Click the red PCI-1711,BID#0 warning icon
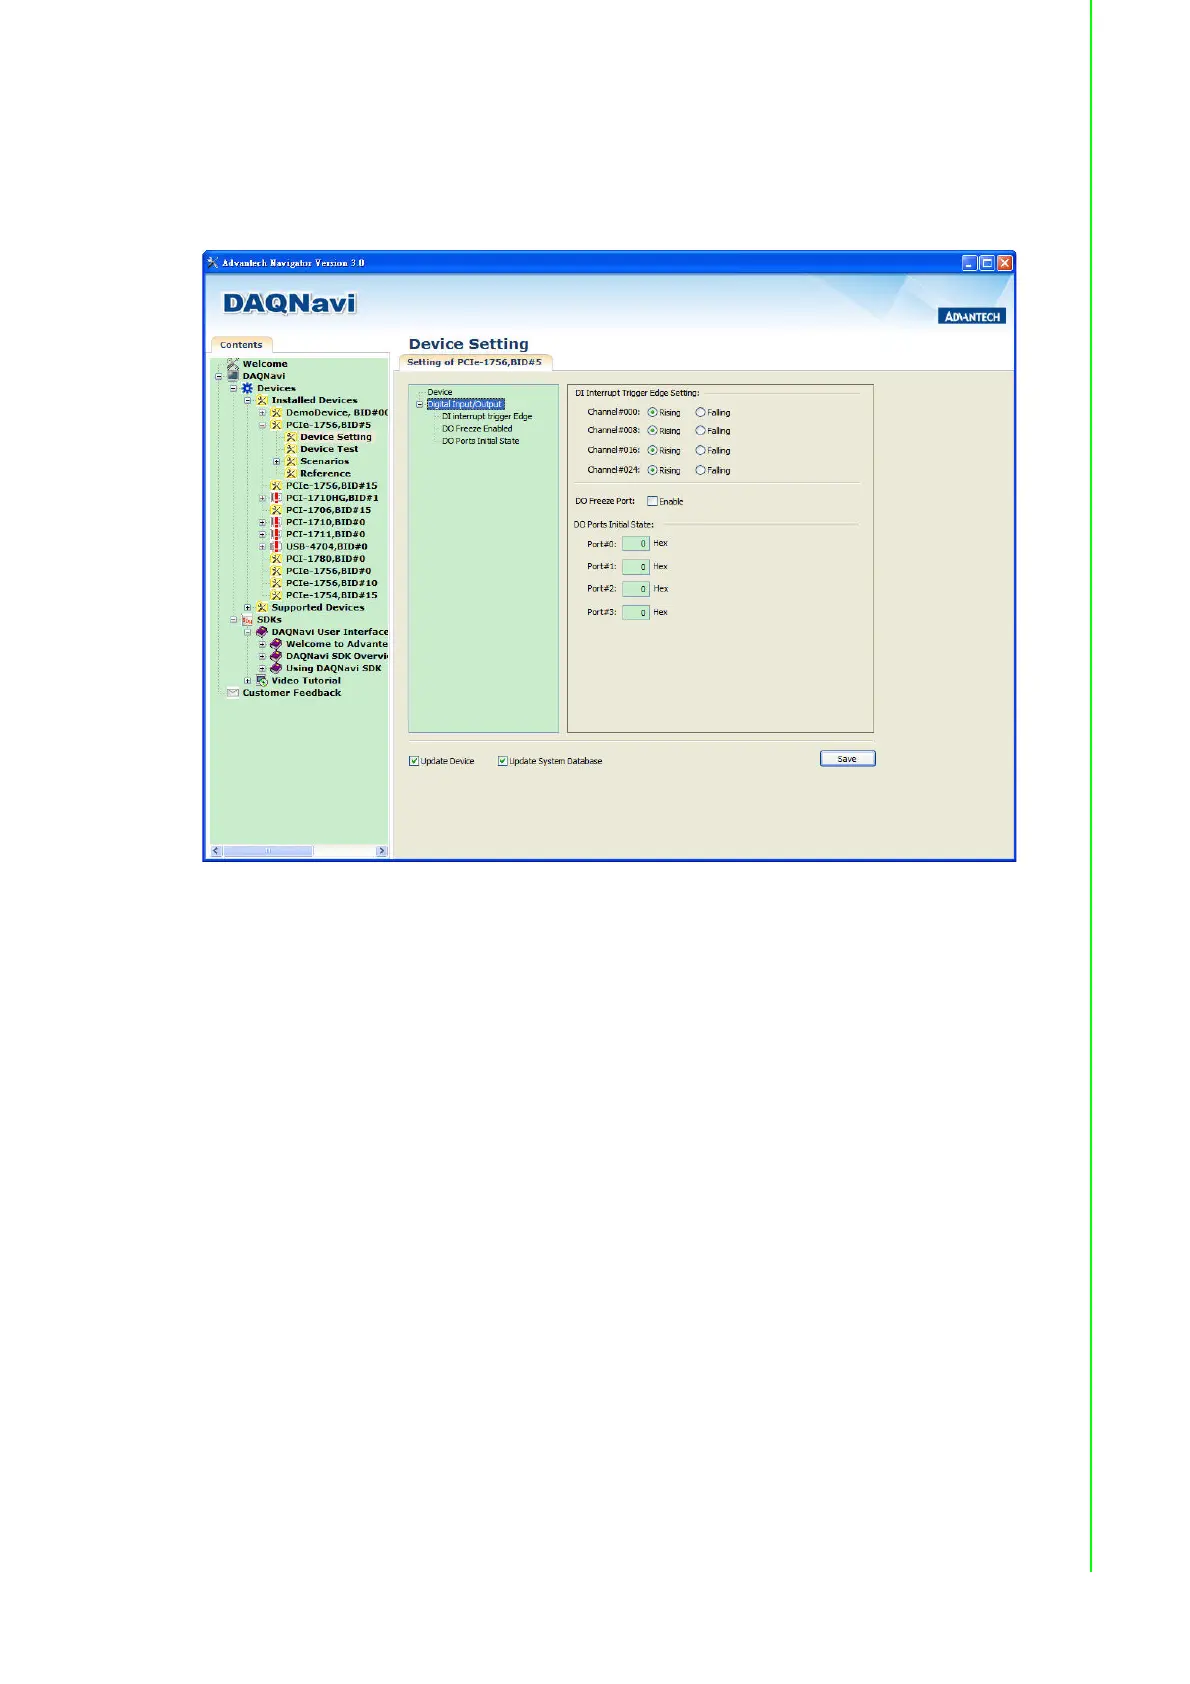 276,534
